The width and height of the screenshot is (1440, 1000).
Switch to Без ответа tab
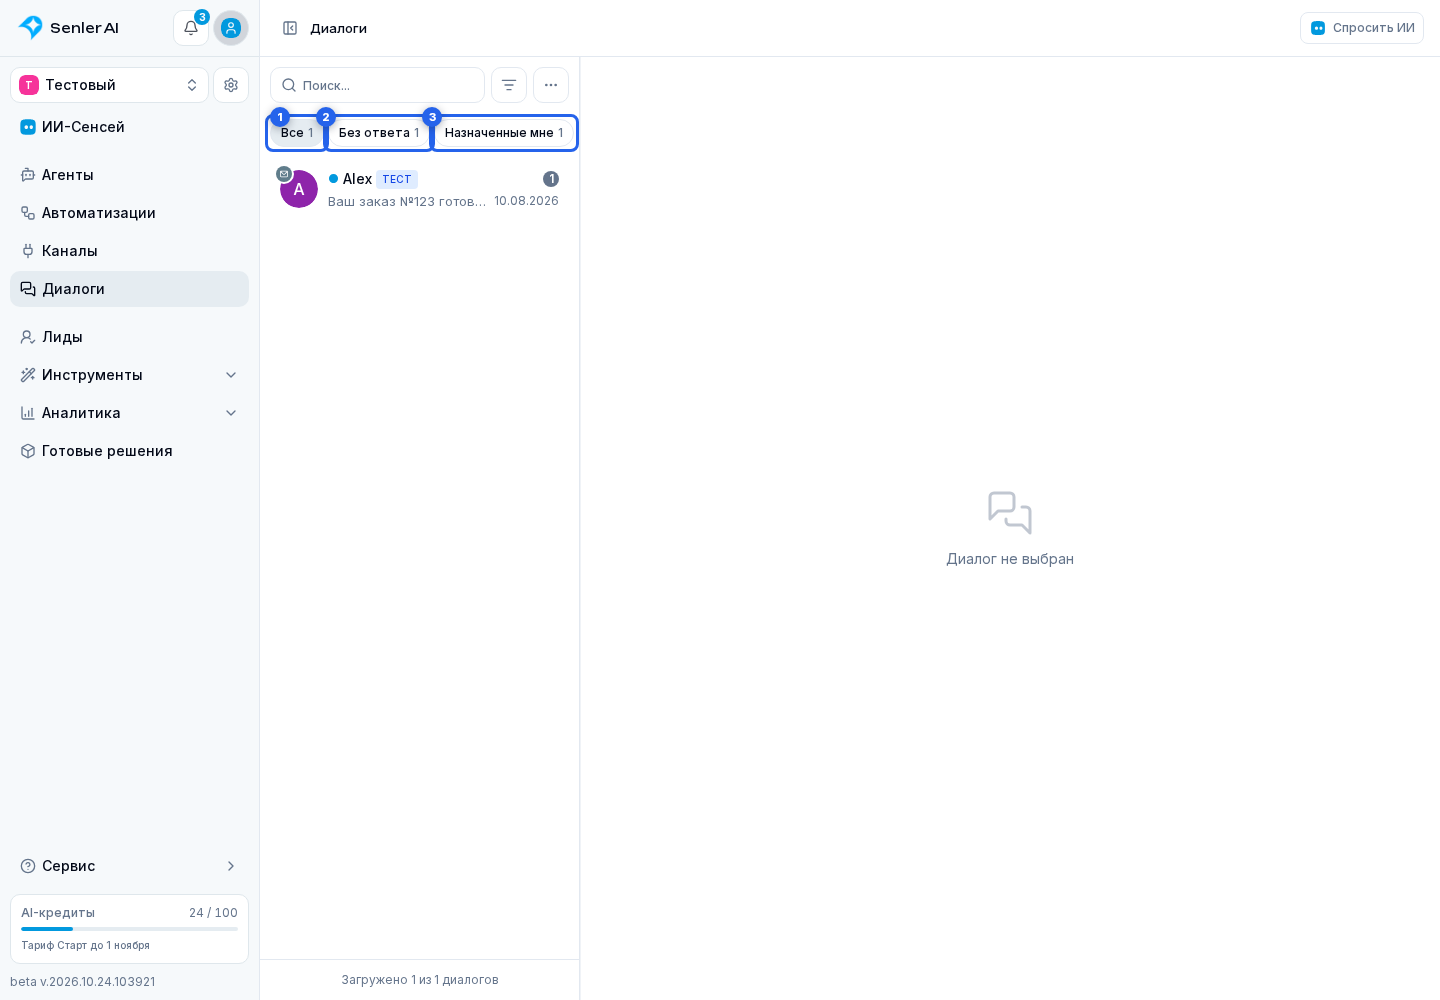379,133
